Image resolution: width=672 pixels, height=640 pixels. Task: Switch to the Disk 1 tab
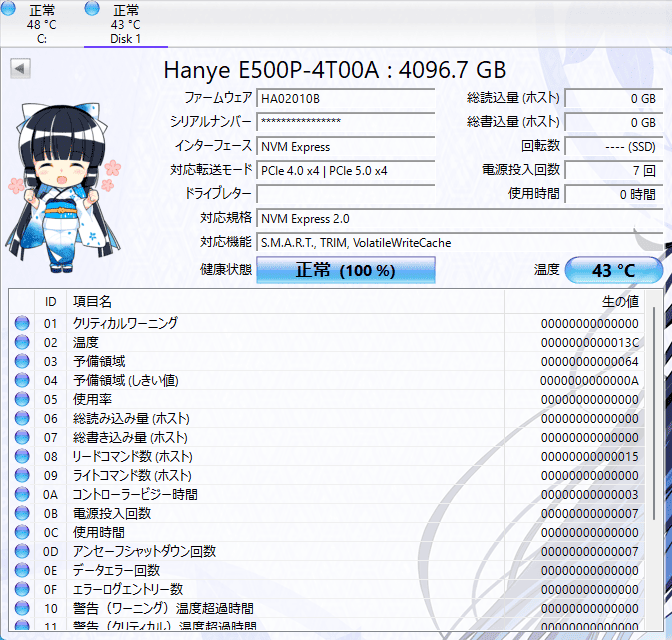(x=125, y=24)
